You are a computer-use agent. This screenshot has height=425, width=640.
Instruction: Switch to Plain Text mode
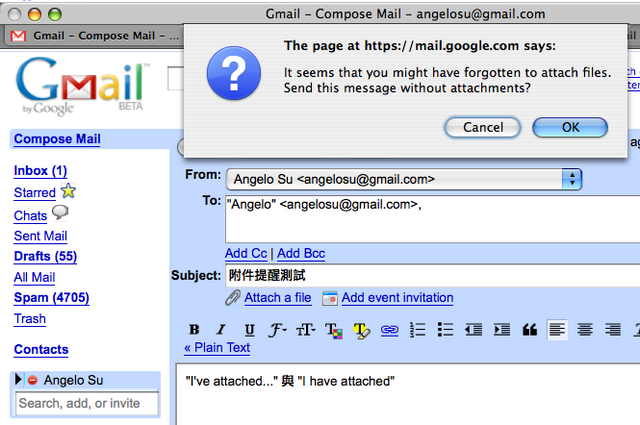(217, 348)
